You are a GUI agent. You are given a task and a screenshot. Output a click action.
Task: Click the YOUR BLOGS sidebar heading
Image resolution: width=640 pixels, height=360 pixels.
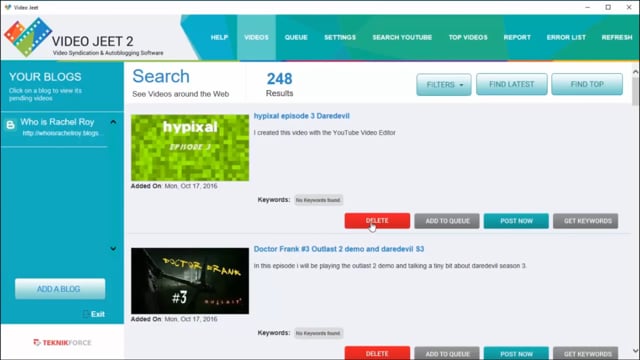coord(45,77)
